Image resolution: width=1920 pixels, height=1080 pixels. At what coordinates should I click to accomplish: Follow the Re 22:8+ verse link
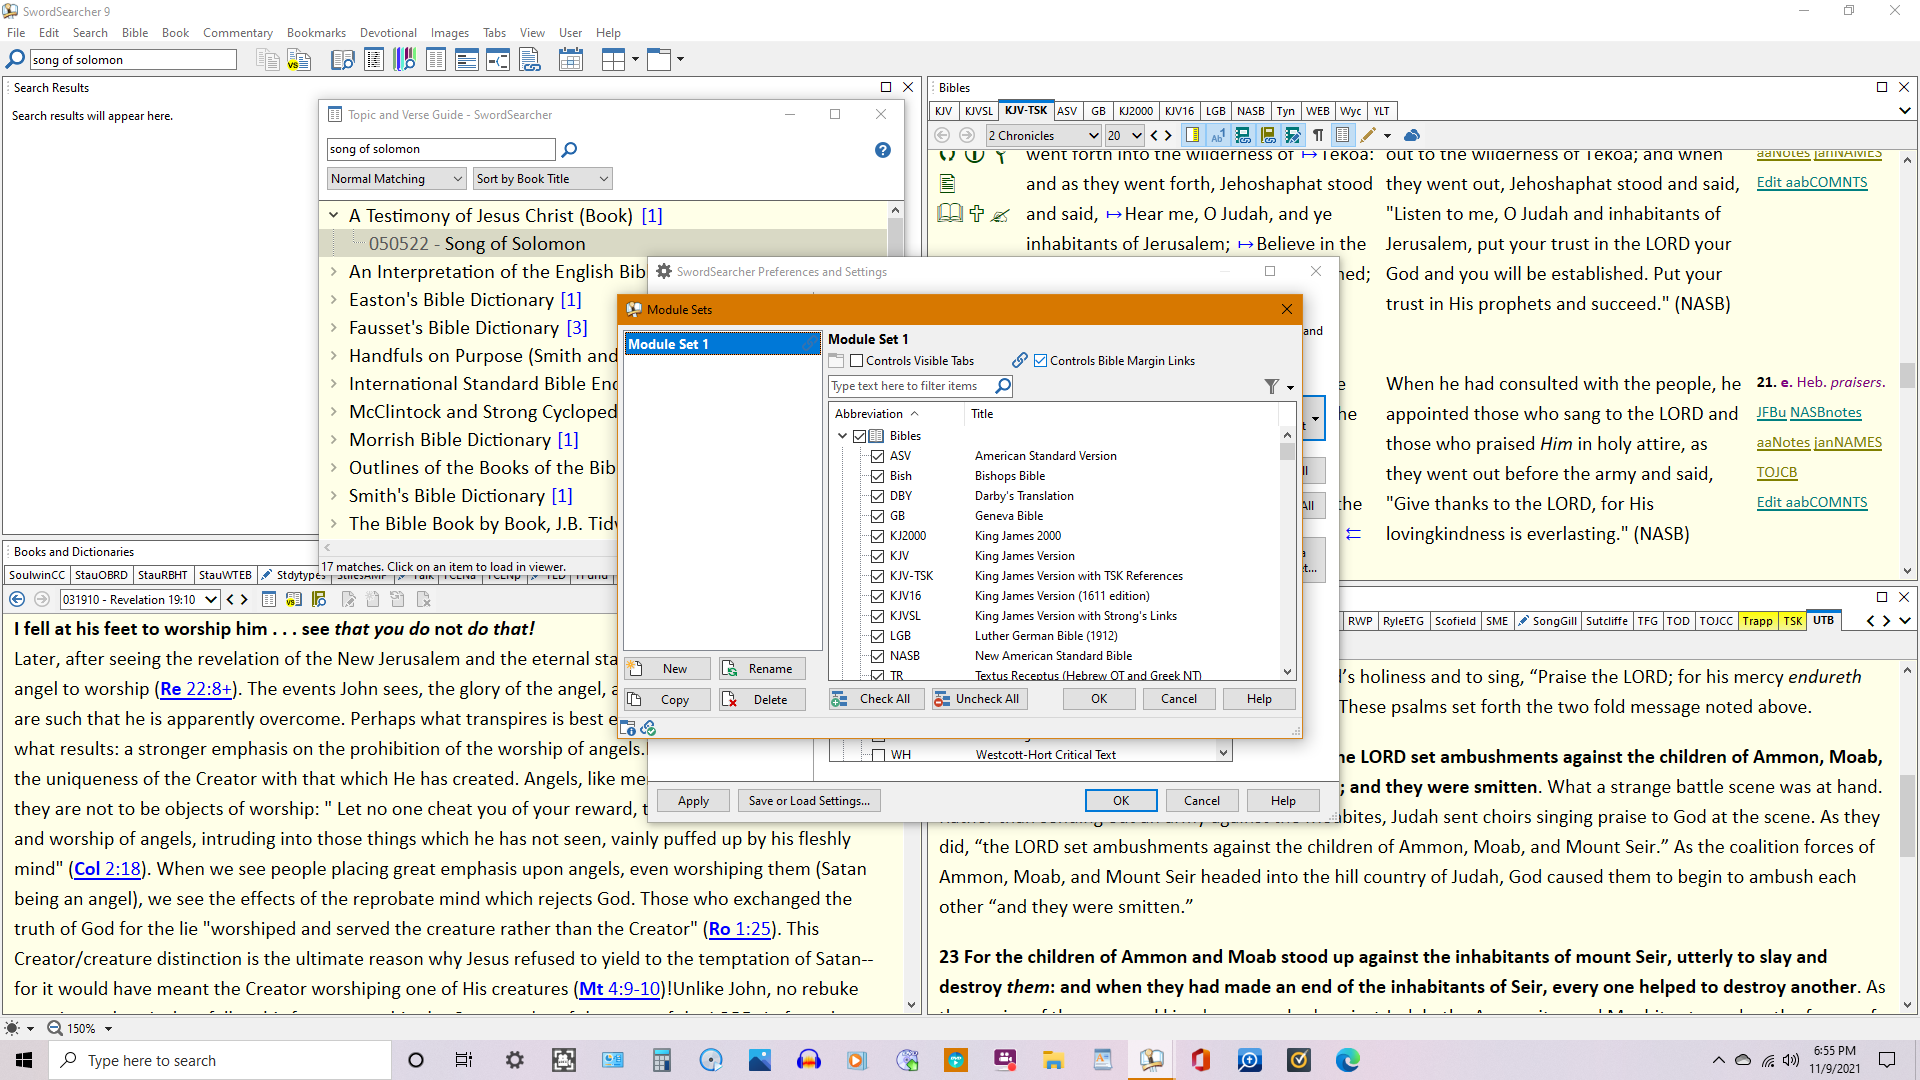pos(196,689)
